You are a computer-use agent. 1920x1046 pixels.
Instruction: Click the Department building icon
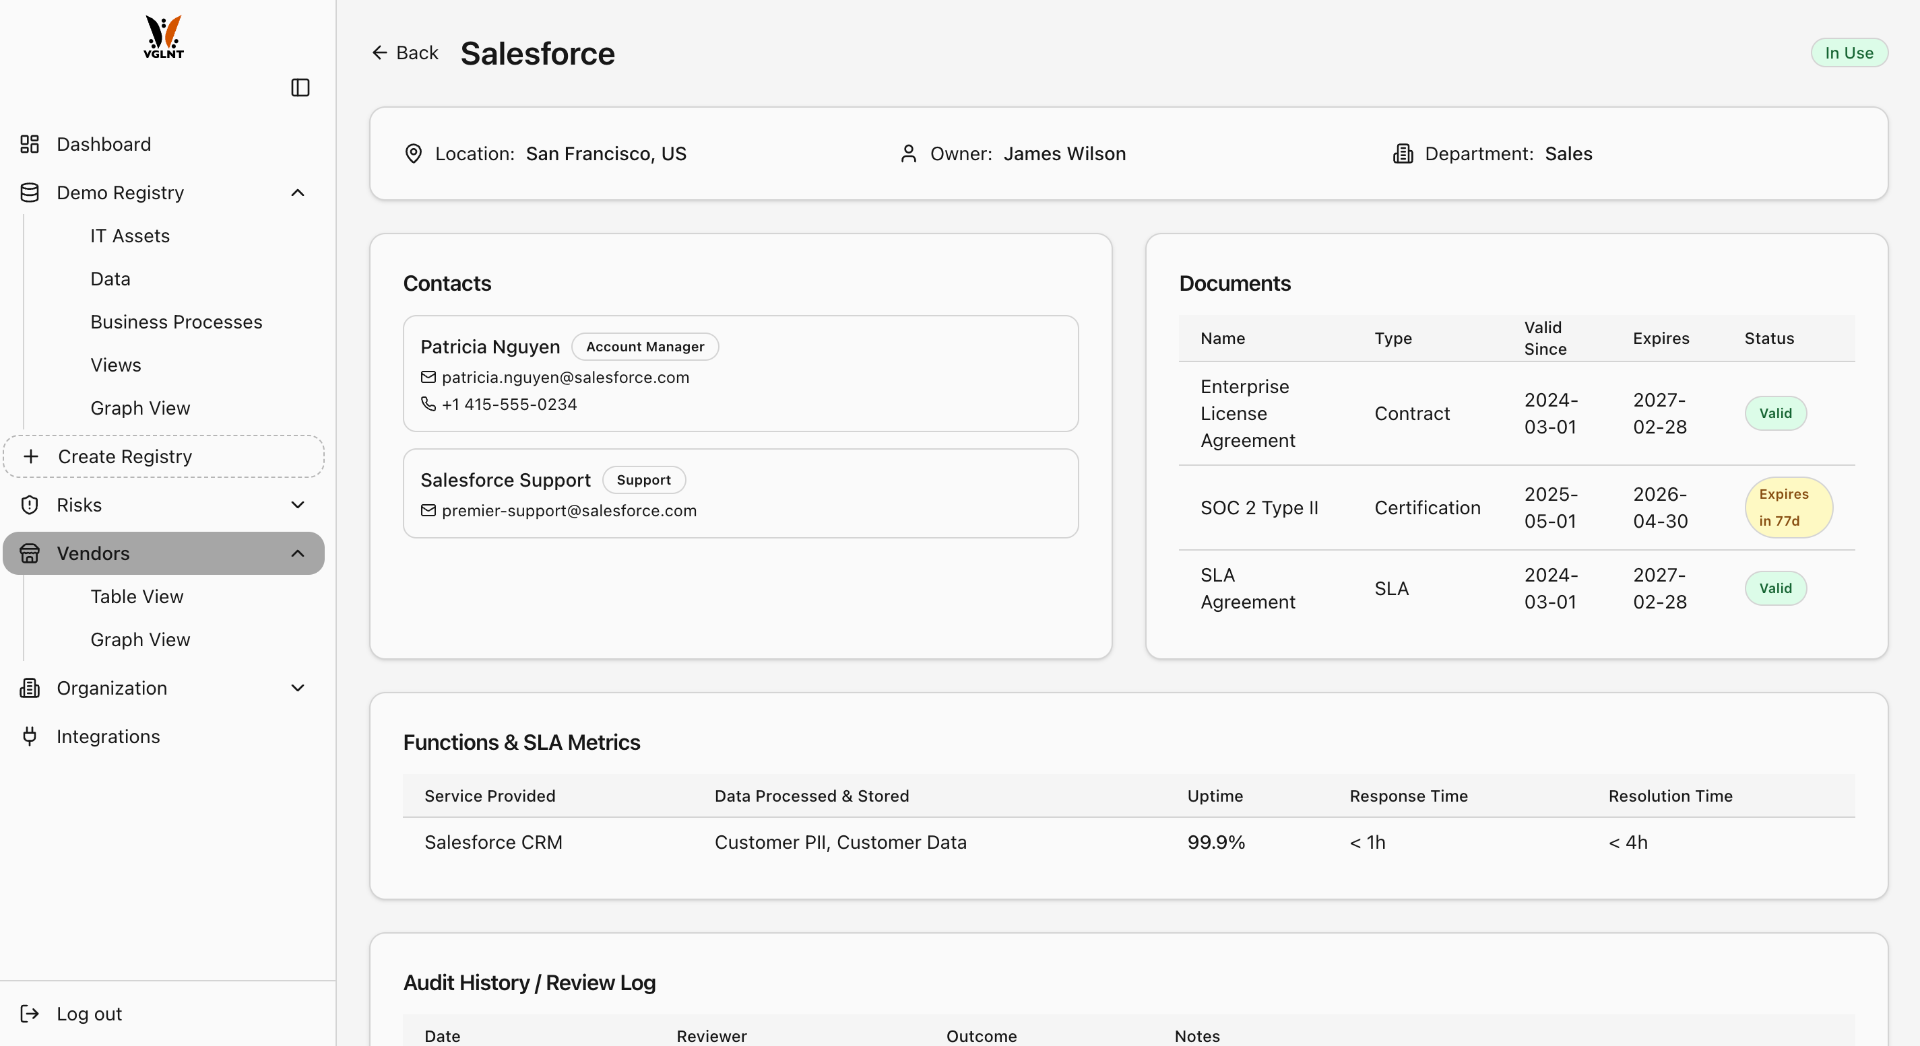1403,153
